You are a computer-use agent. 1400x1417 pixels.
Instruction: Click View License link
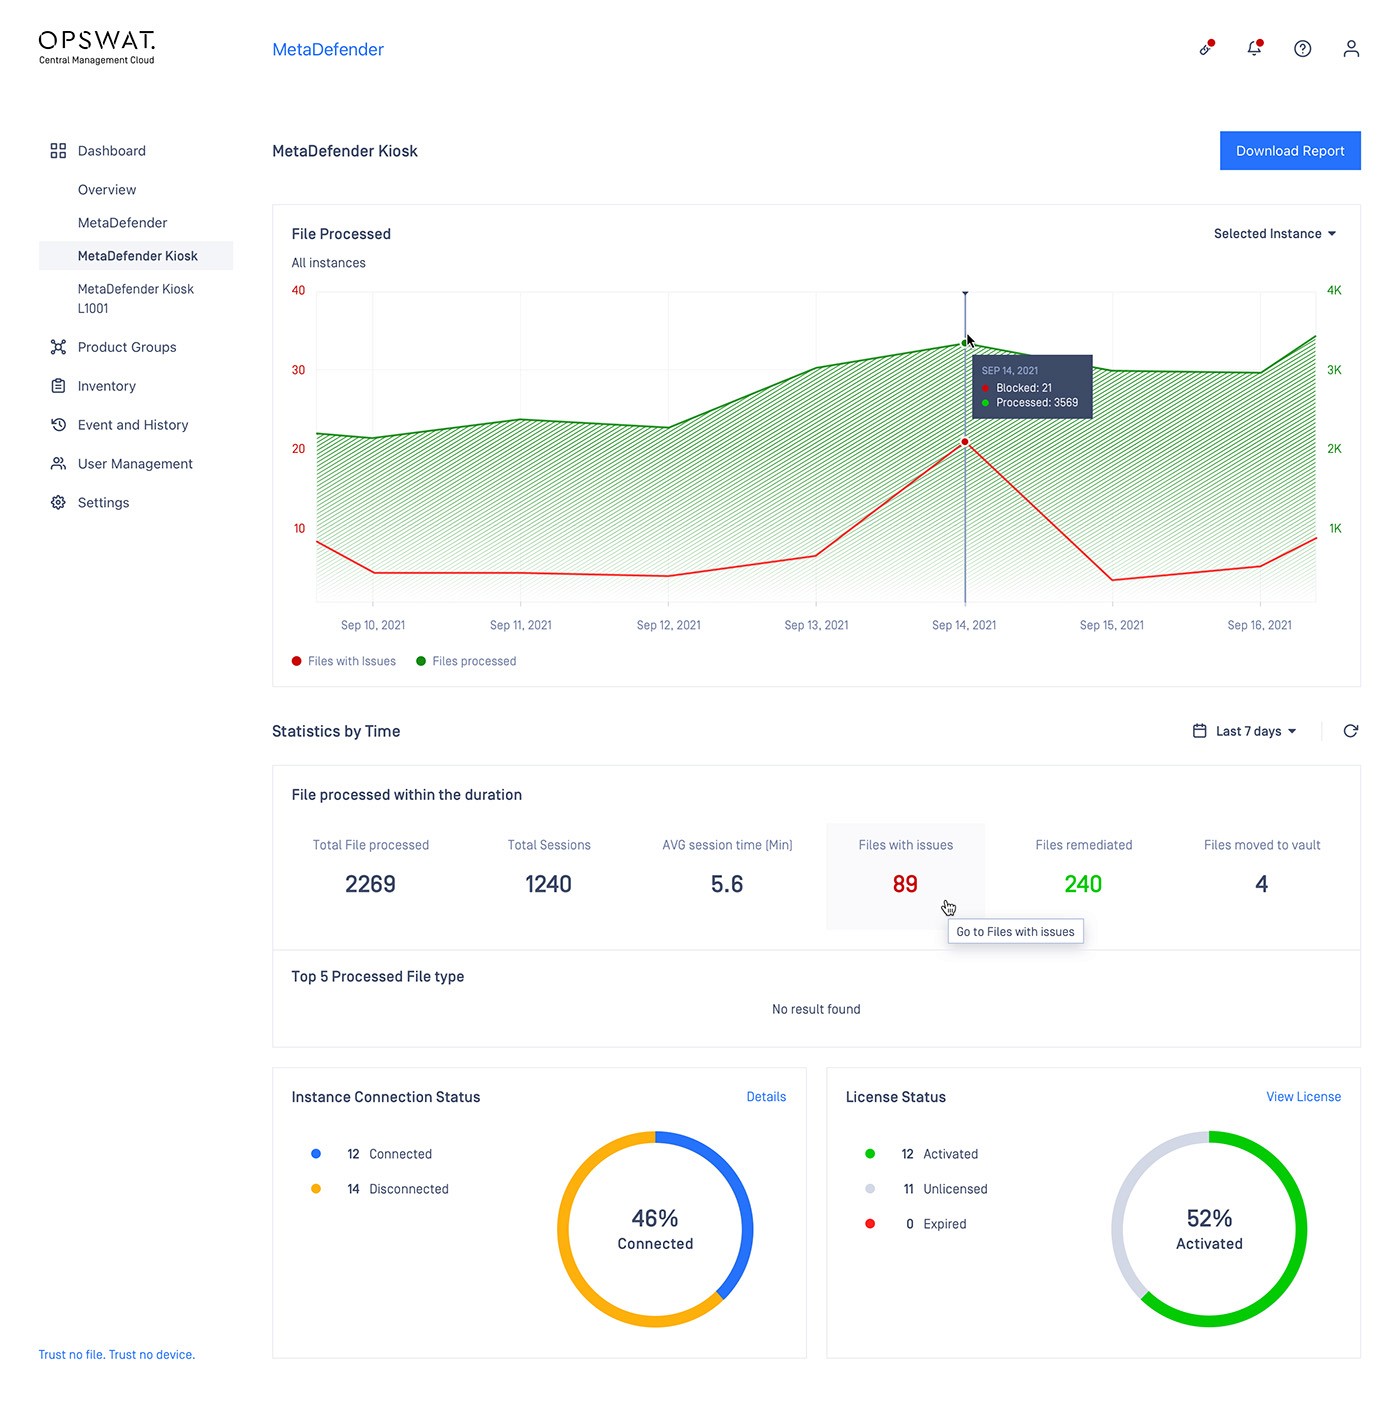tap(1303, 1097)
